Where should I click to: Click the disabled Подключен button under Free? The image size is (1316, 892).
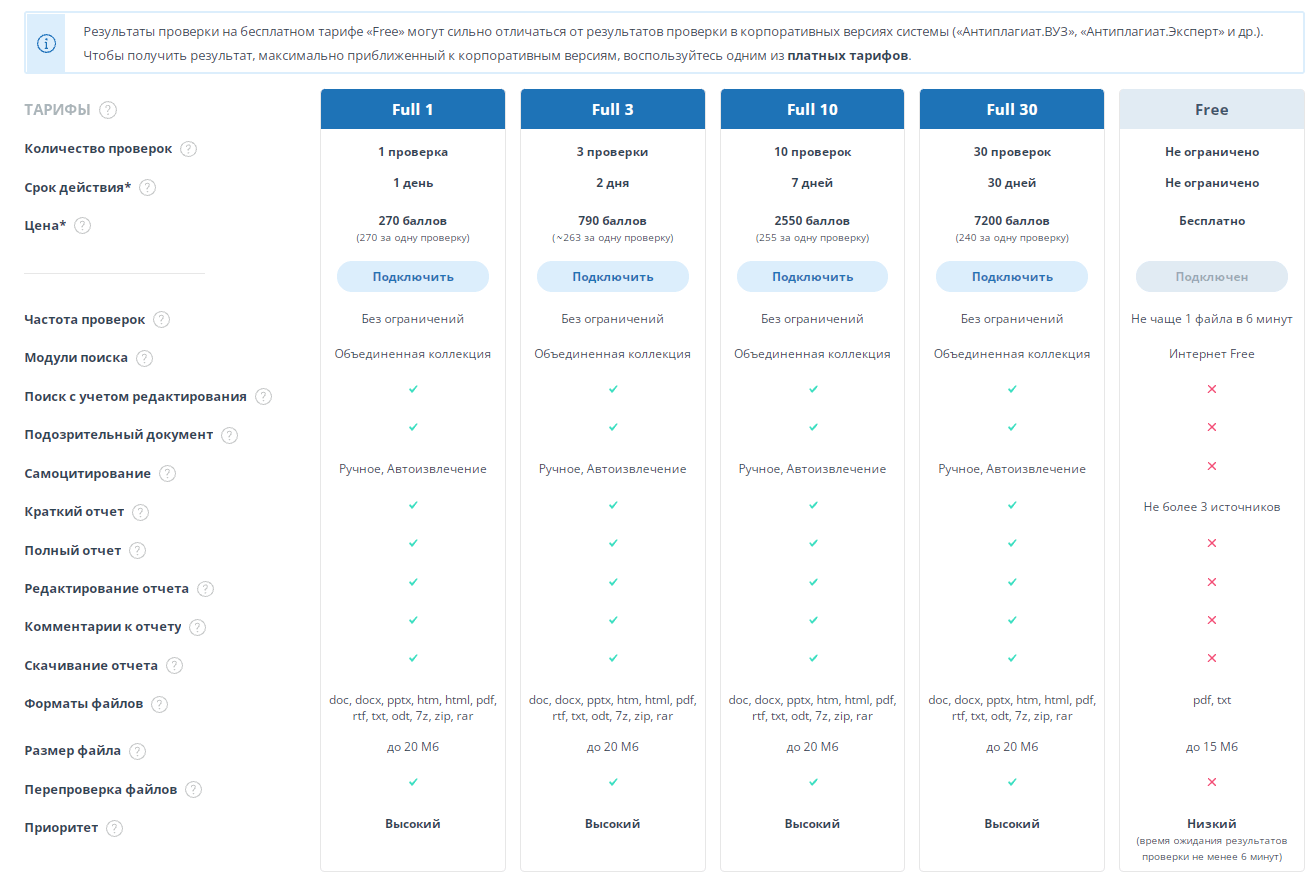pyautogui.click(x=1211, y=277)
